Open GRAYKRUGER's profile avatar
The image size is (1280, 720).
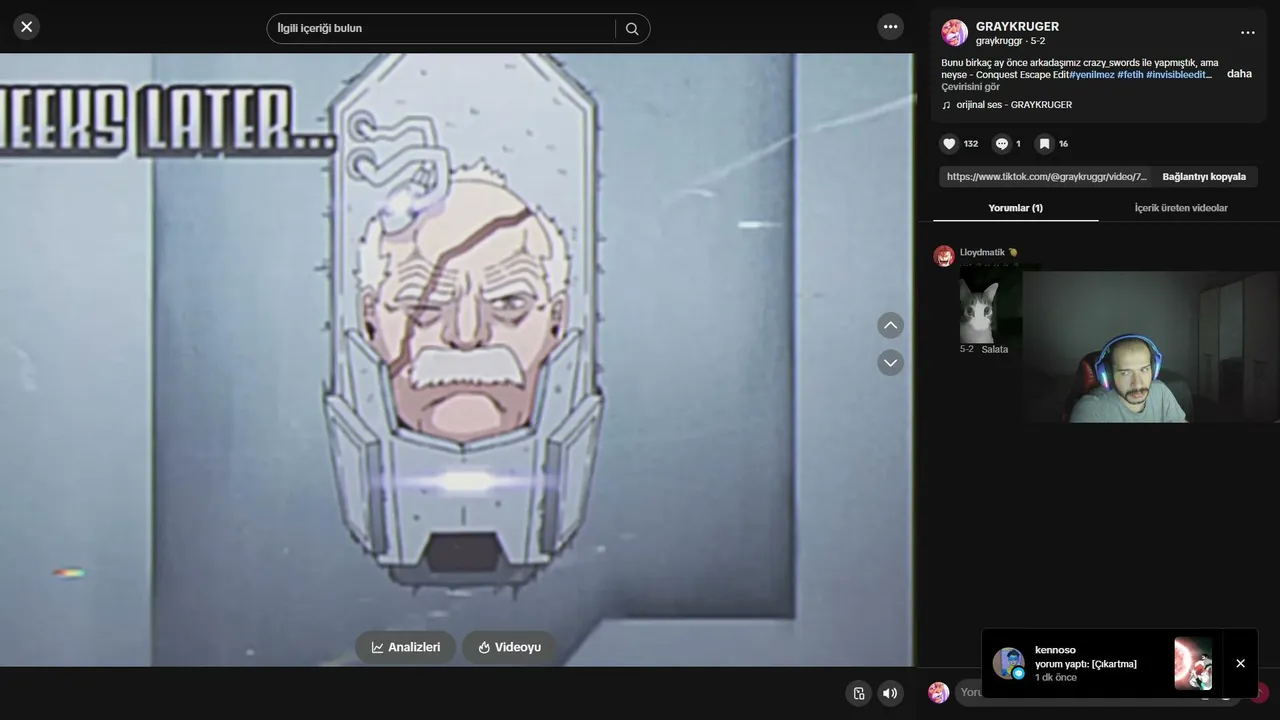pos(954,32)
